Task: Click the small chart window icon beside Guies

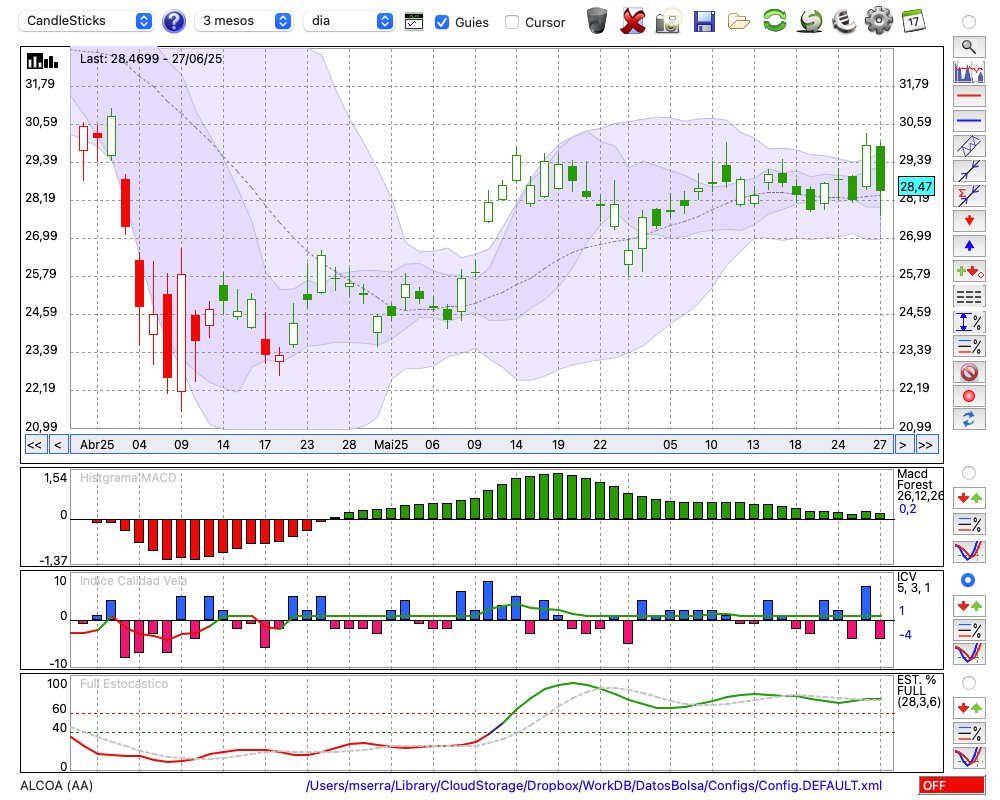Action: [x=414, y=22]
